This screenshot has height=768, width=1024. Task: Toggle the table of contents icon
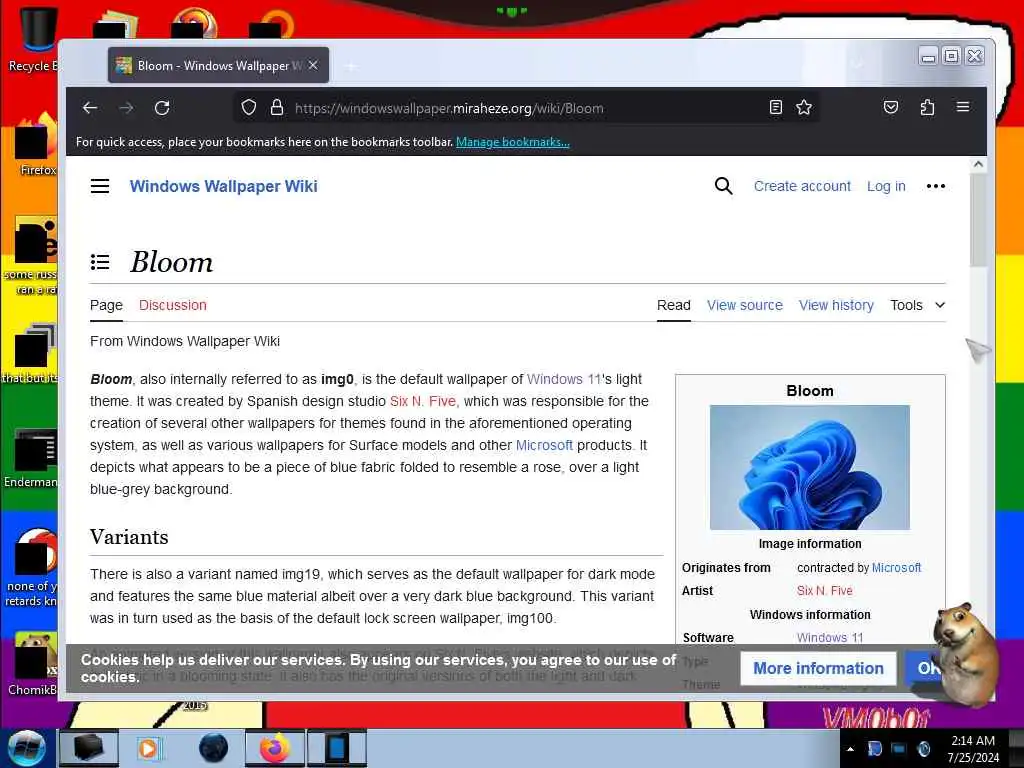100,262
